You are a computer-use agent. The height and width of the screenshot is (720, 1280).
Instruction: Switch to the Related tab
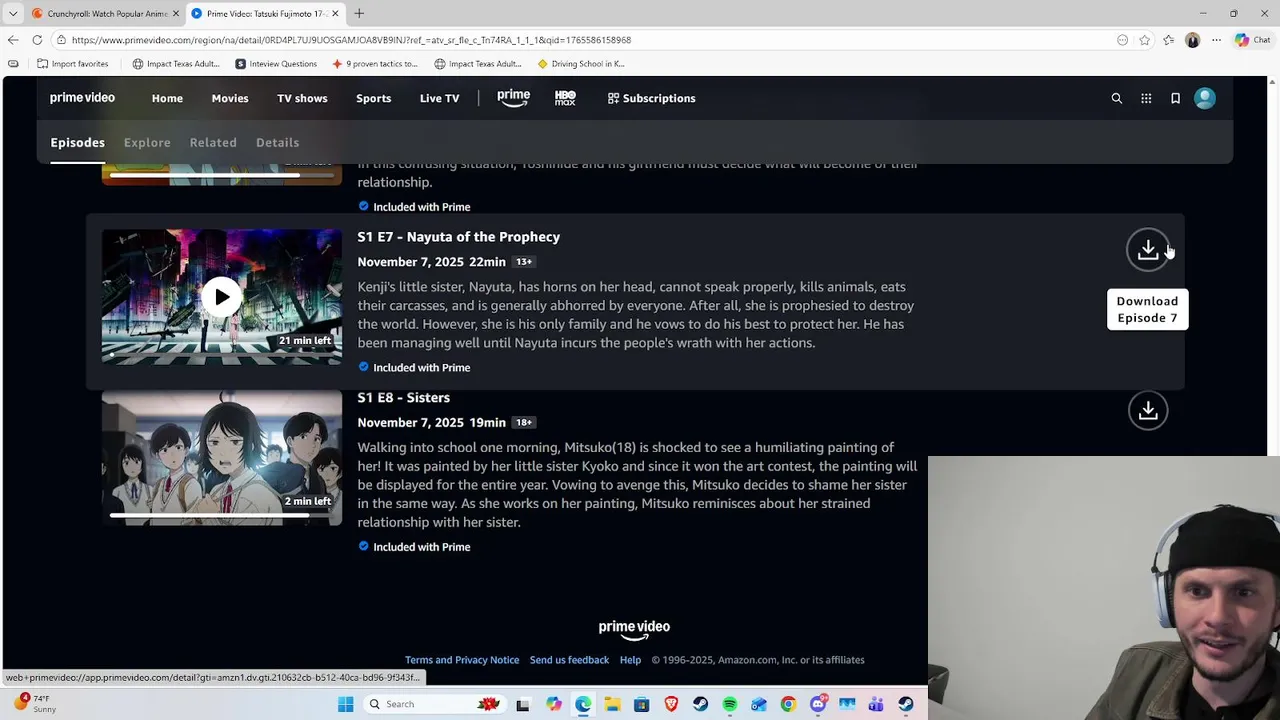point(213,142)
